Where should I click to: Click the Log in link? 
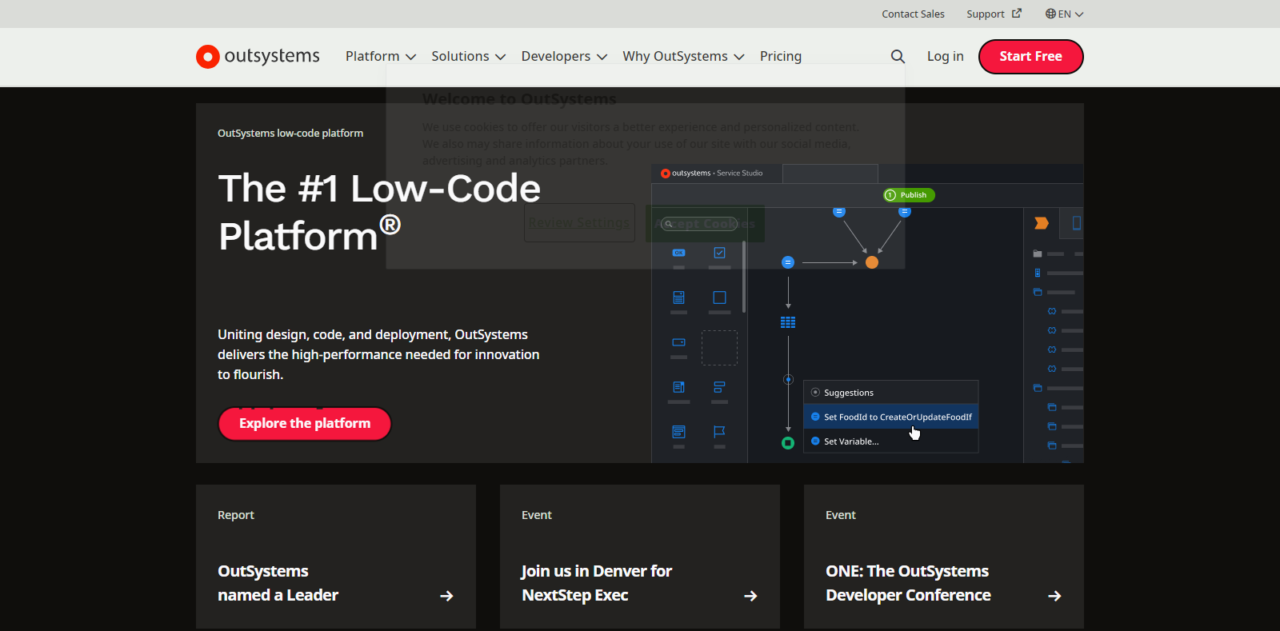tap(945, 57)
